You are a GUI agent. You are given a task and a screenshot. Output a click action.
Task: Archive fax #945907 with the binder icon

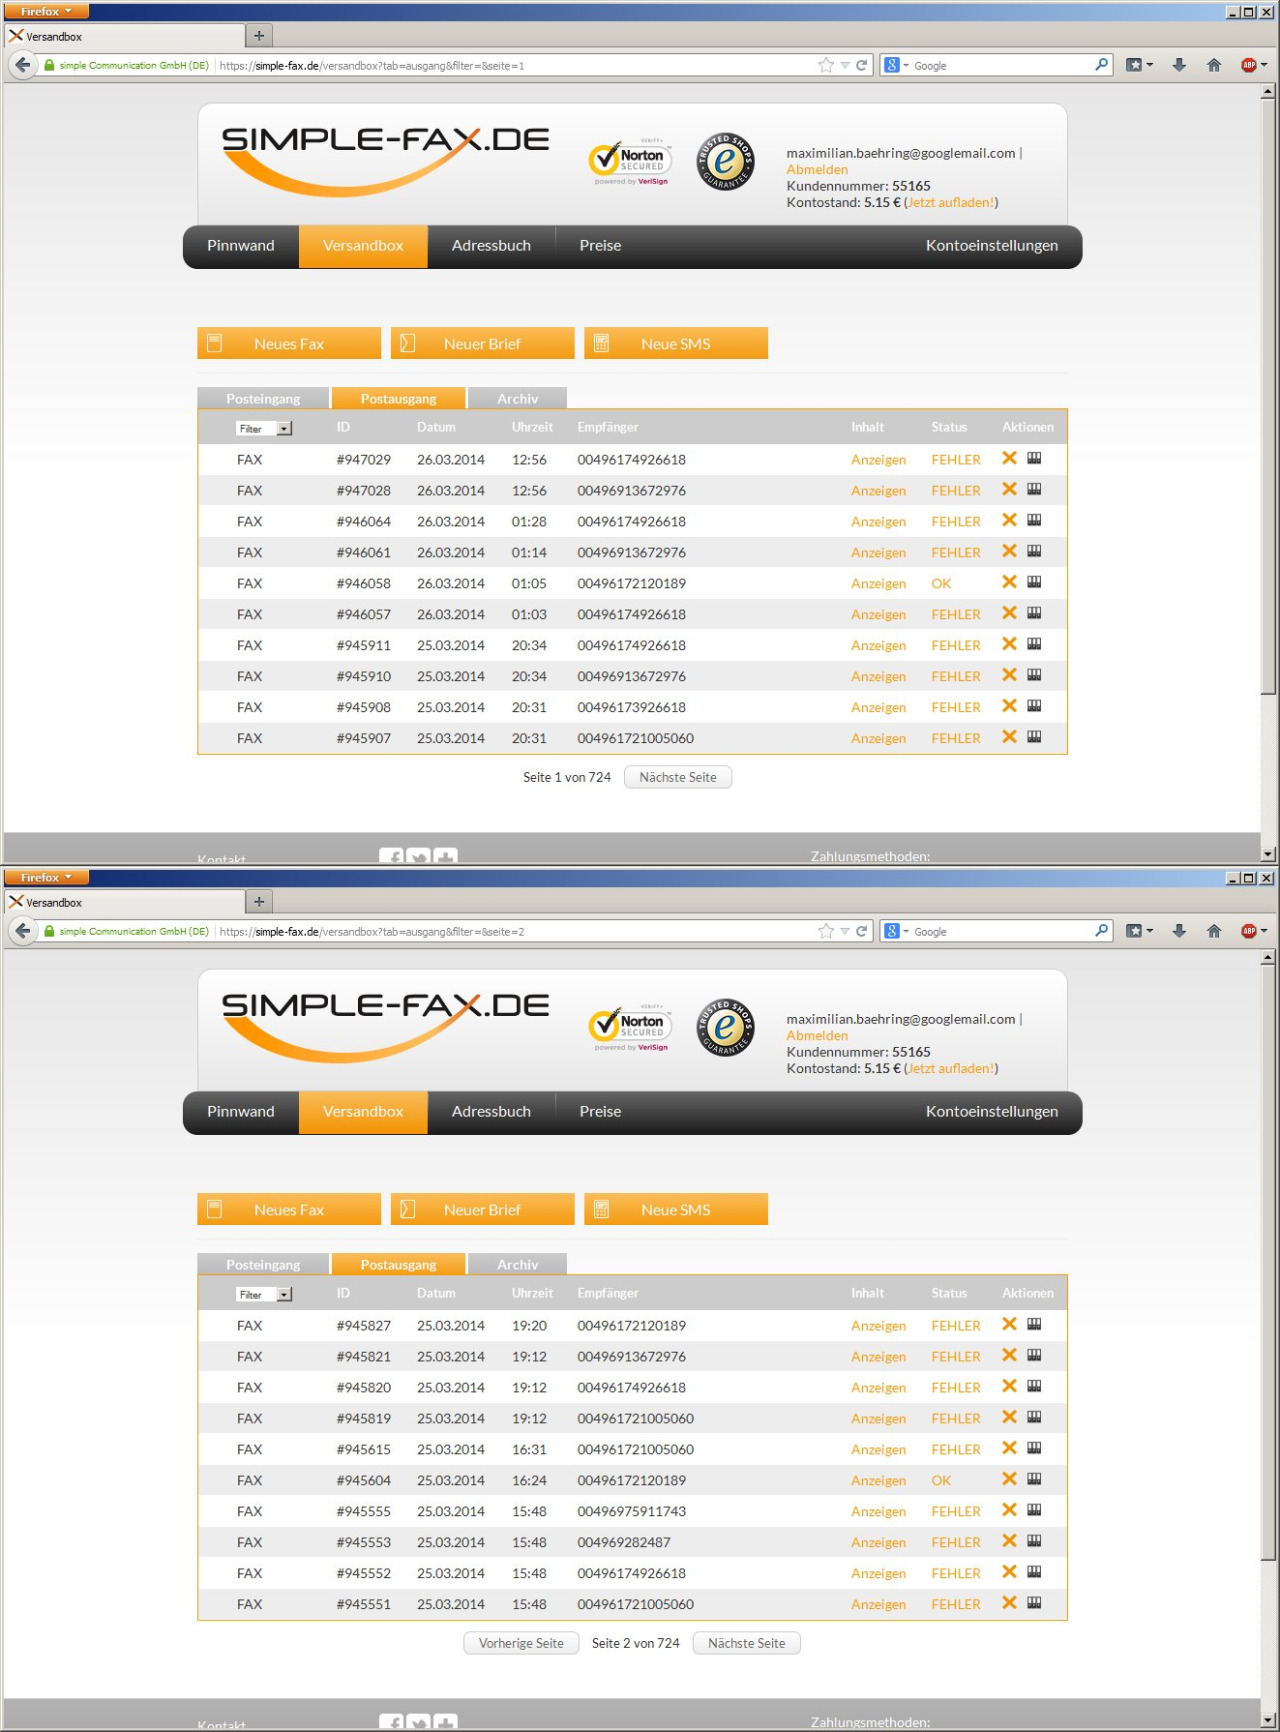1034,737
